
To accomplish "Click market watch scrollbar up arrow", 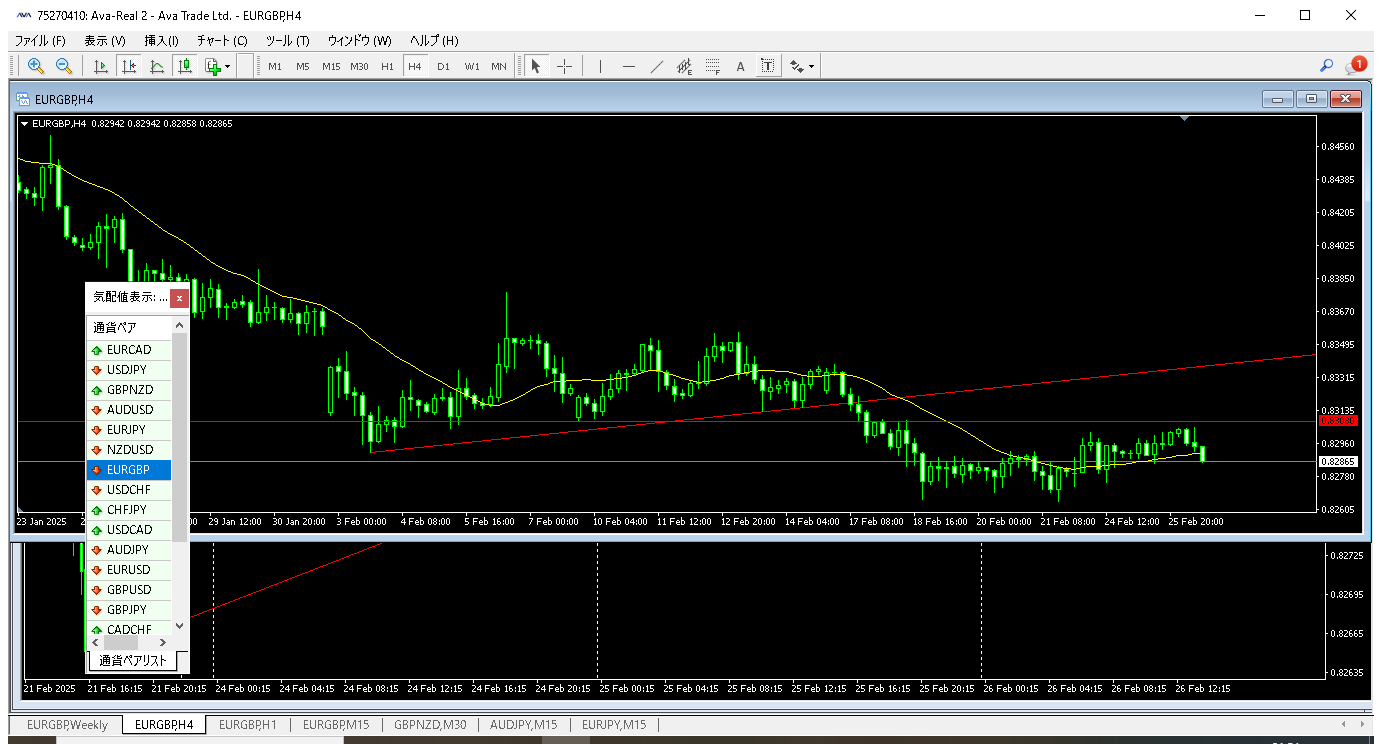I will point(180,325).
